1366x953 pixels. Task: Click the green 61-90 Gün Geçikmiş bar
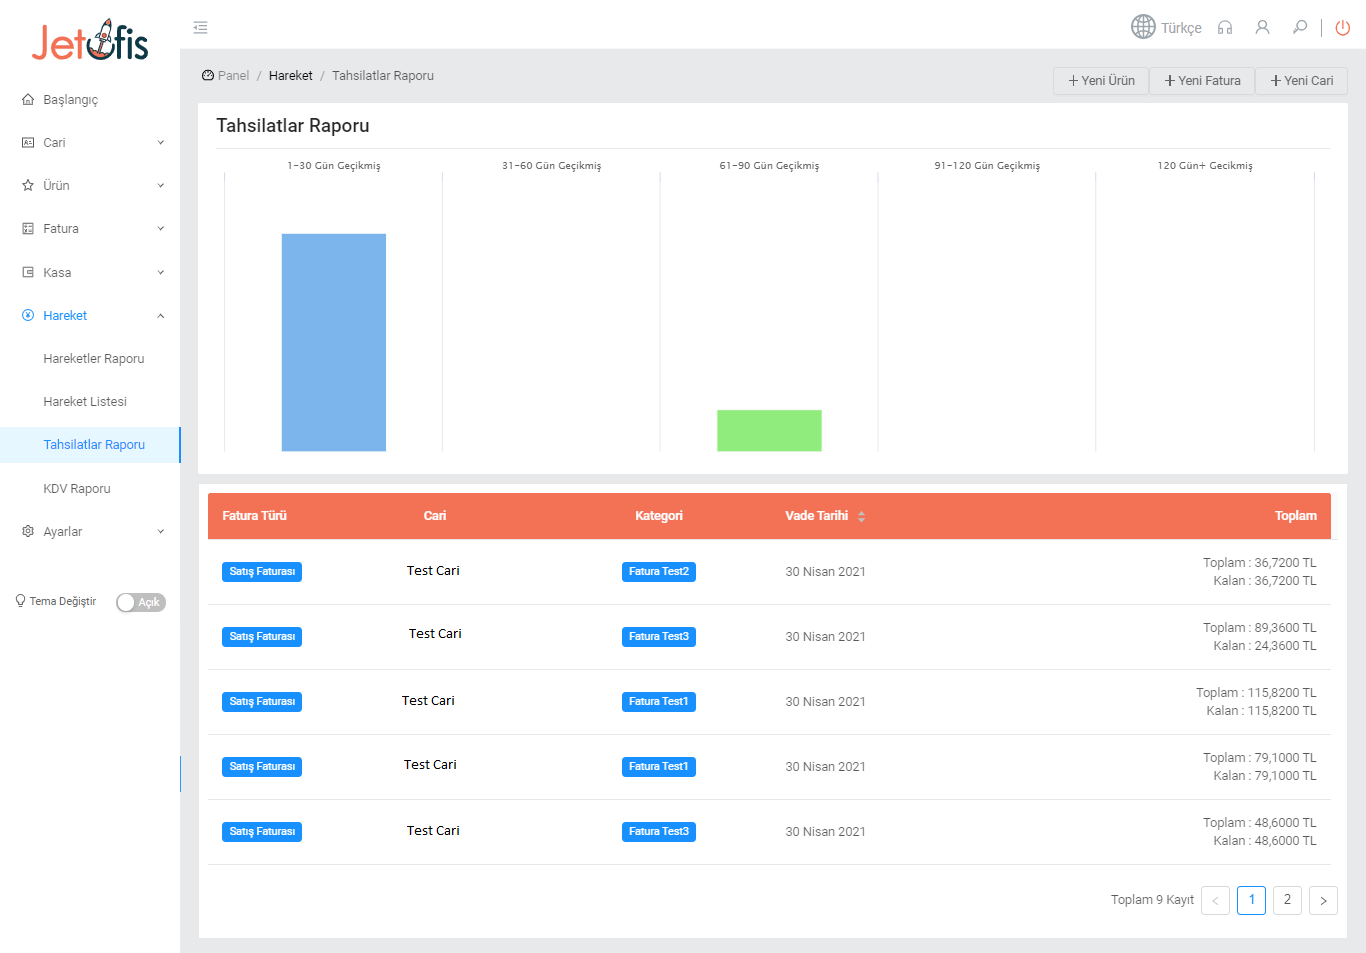(769, 430)
